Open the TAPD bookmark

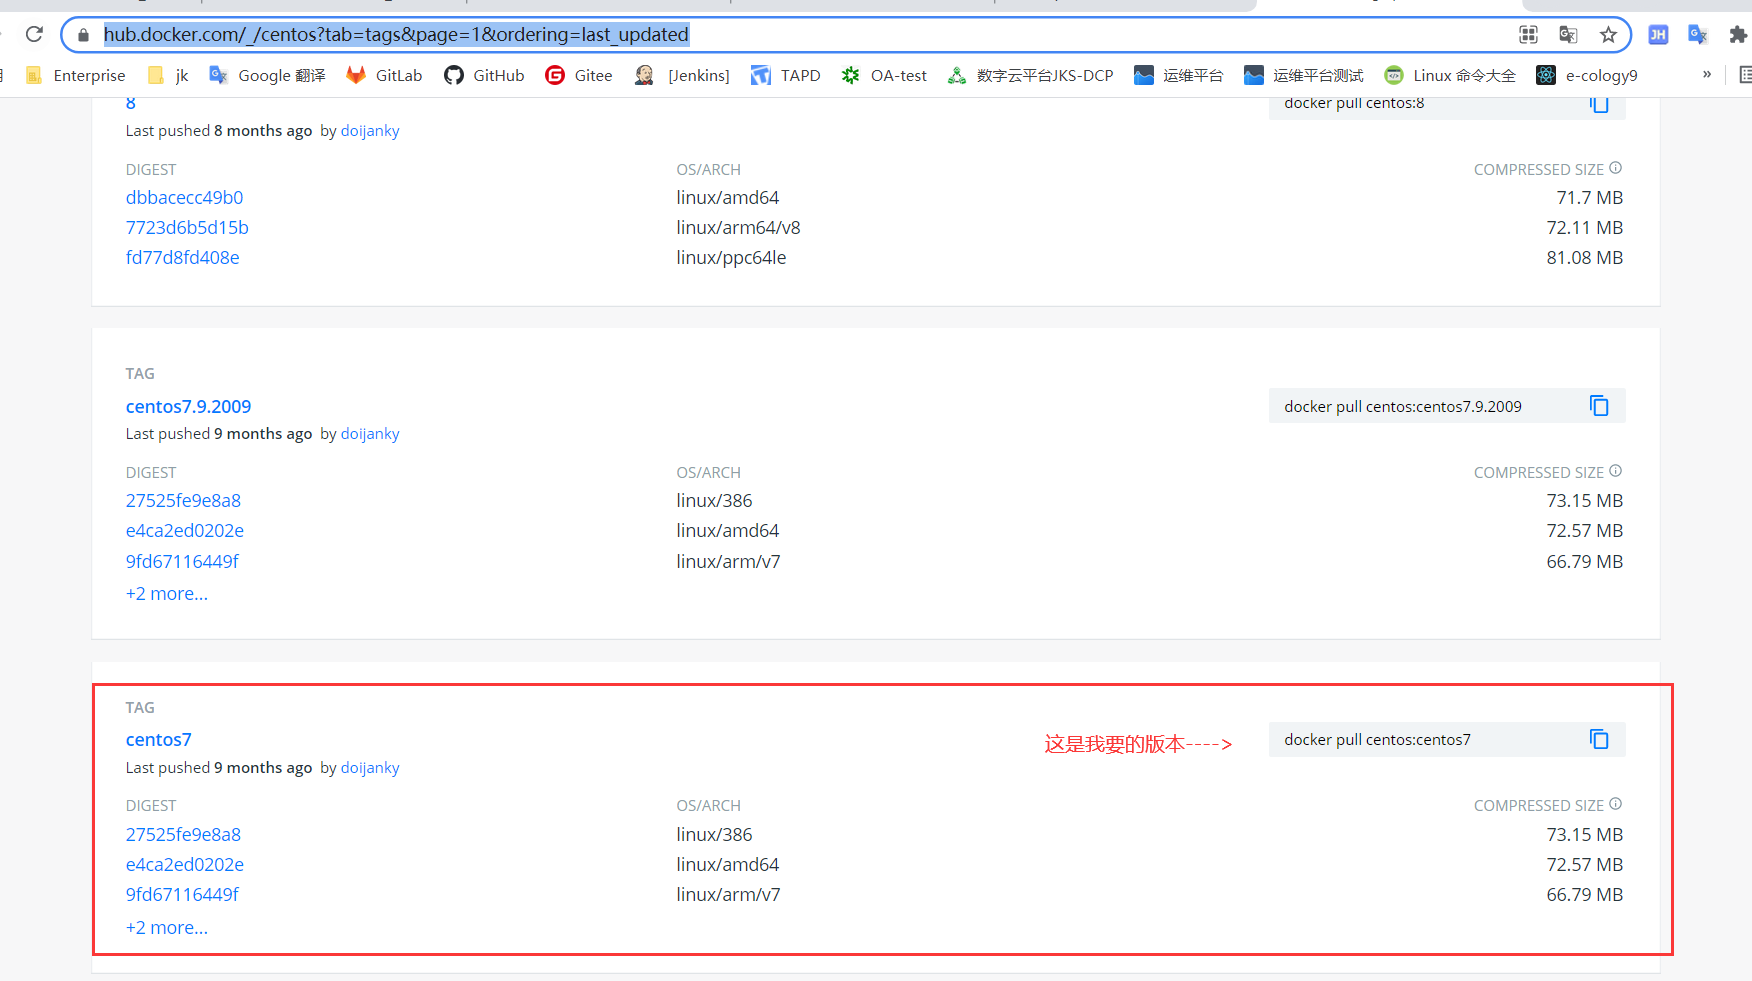click(786, 75)
